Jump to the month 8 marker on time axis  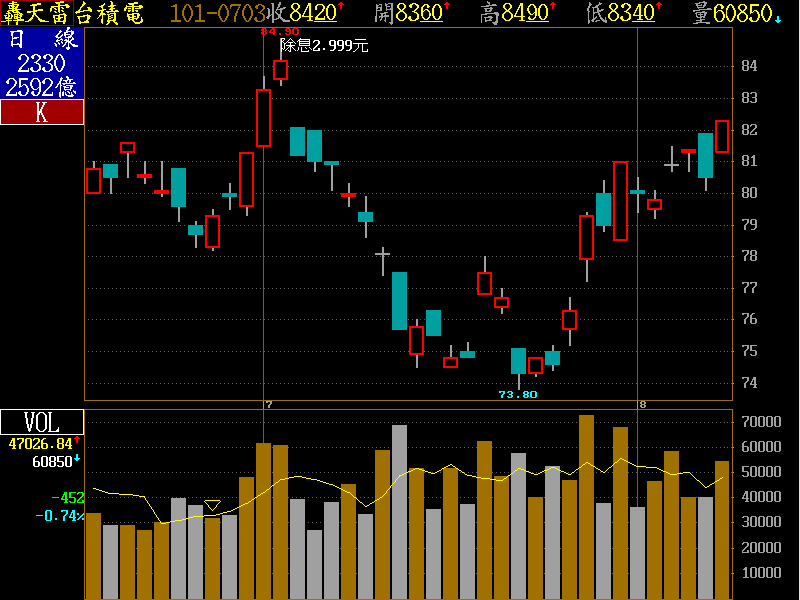coord(643,404)
